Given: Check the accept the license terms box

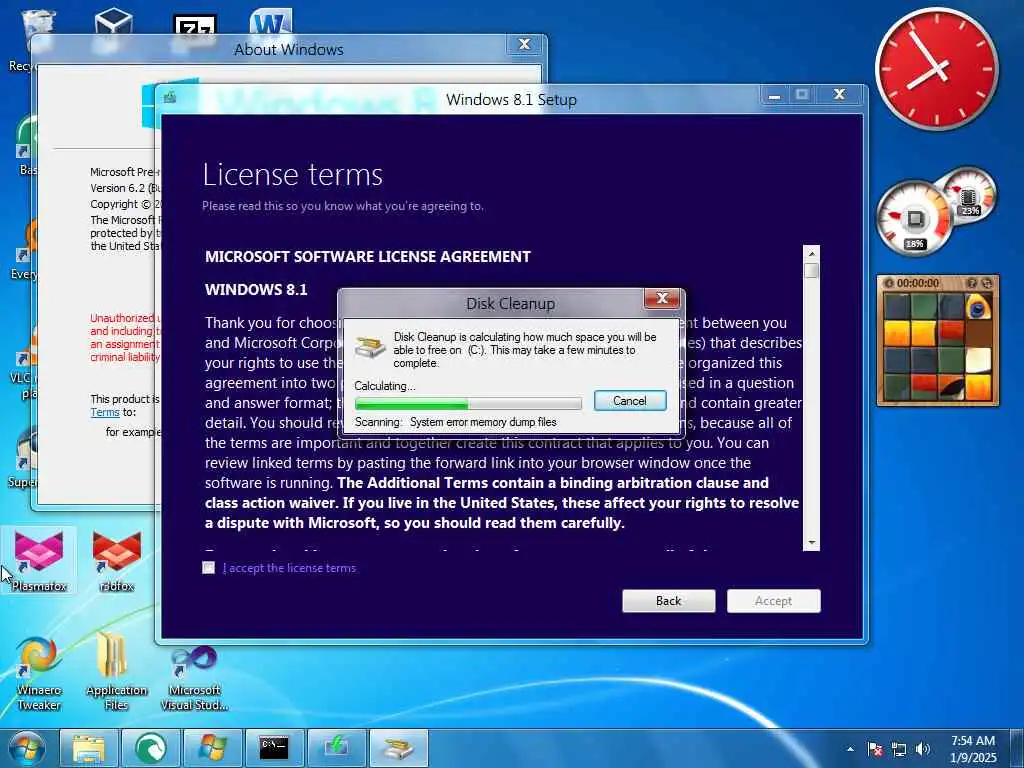Looking at the screenshot, I should [209, 568].
